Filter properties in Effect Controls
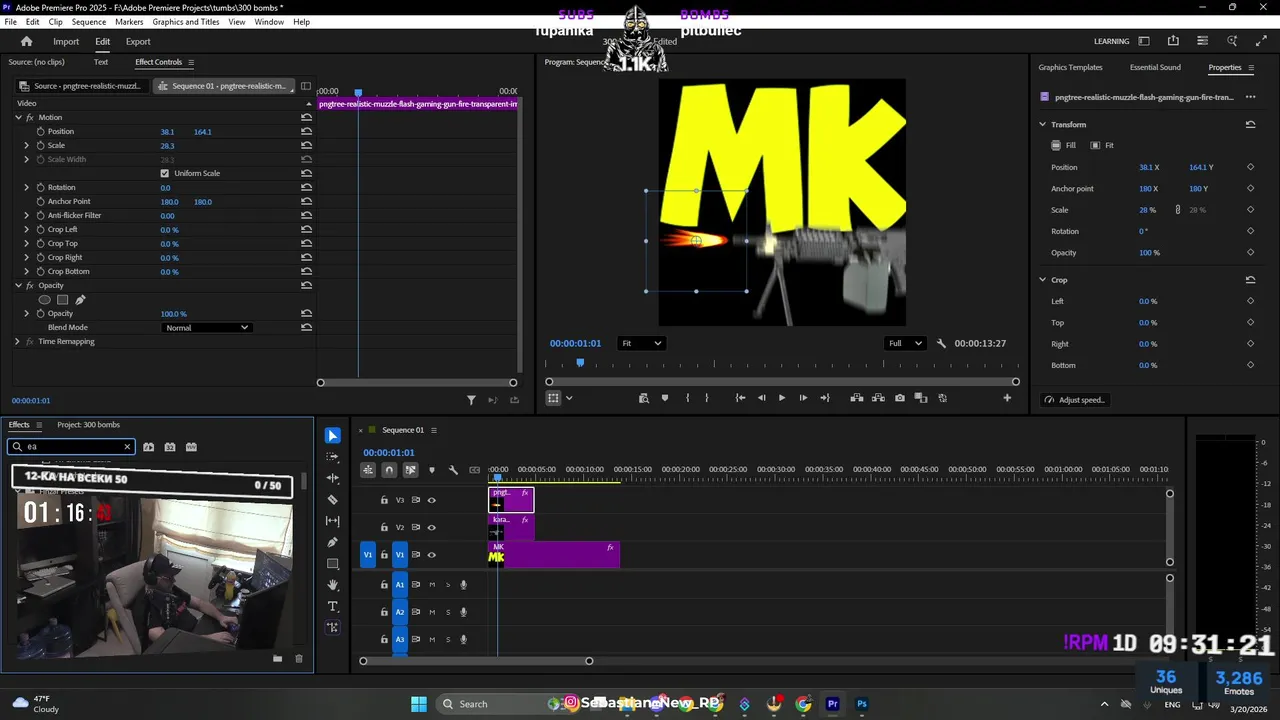1280x720 pixels. point(471,400)
